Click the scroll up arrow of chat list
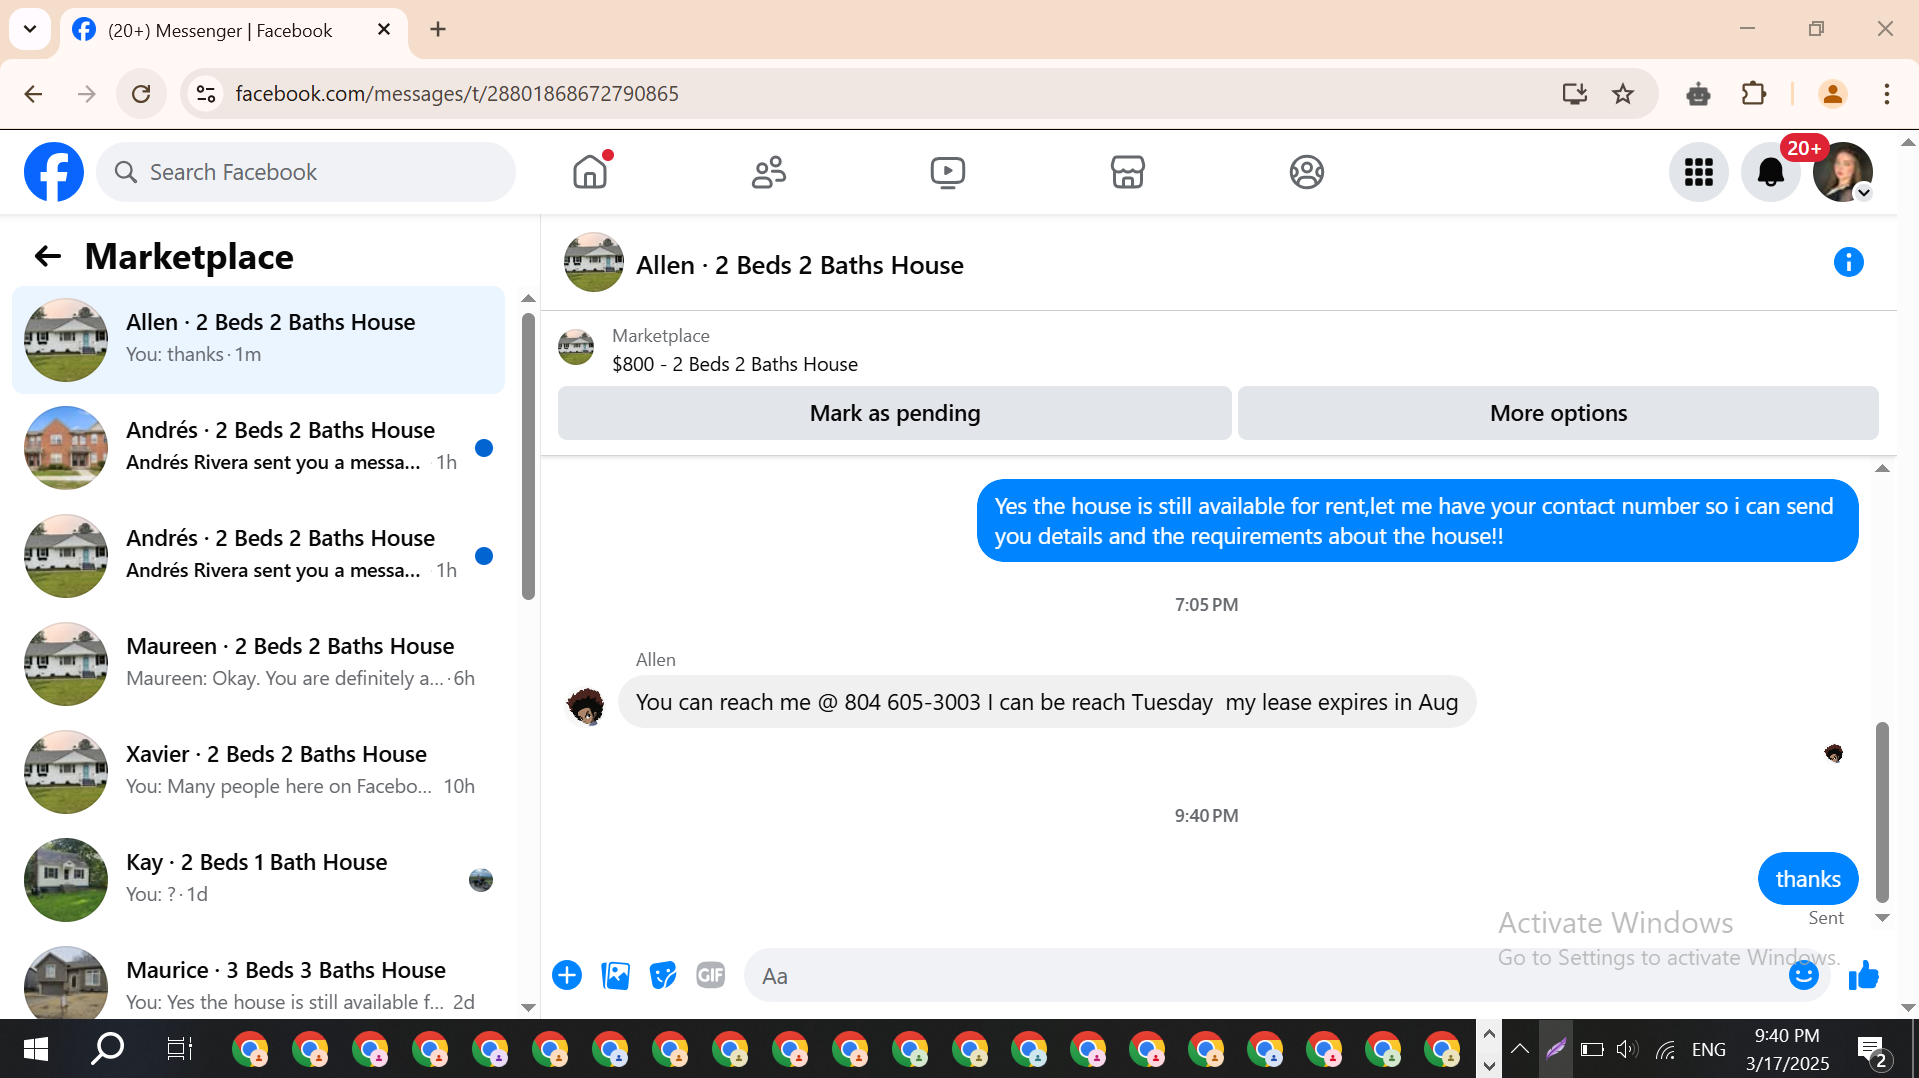This screenshot has height=1078, width=1919. pyautogui.click(x=528, y=299)
